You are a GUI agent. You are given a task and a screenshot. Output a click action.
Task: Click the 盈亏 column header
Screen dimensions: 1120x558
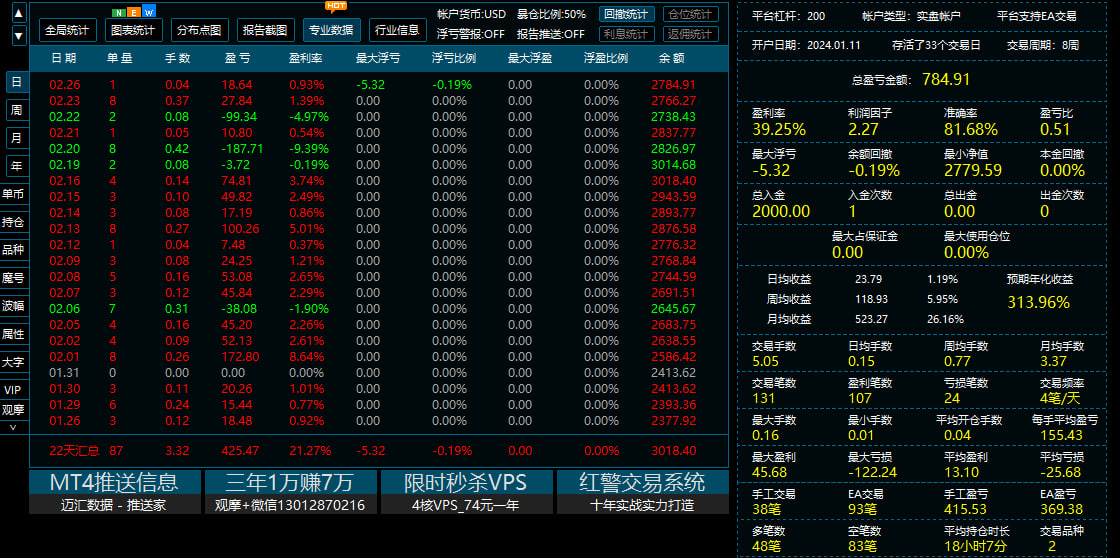click(x=236, y=58)
